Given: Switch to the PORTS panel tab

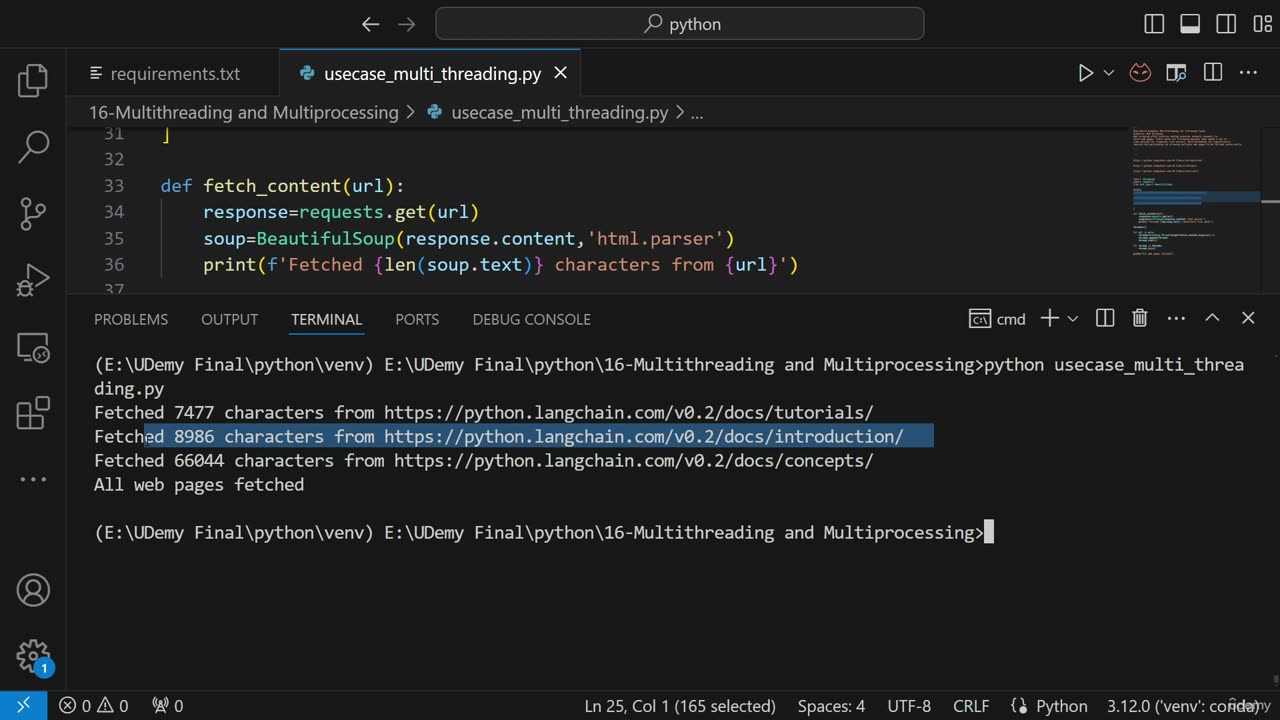Looking at the screenshot, I should click(417, 319).
